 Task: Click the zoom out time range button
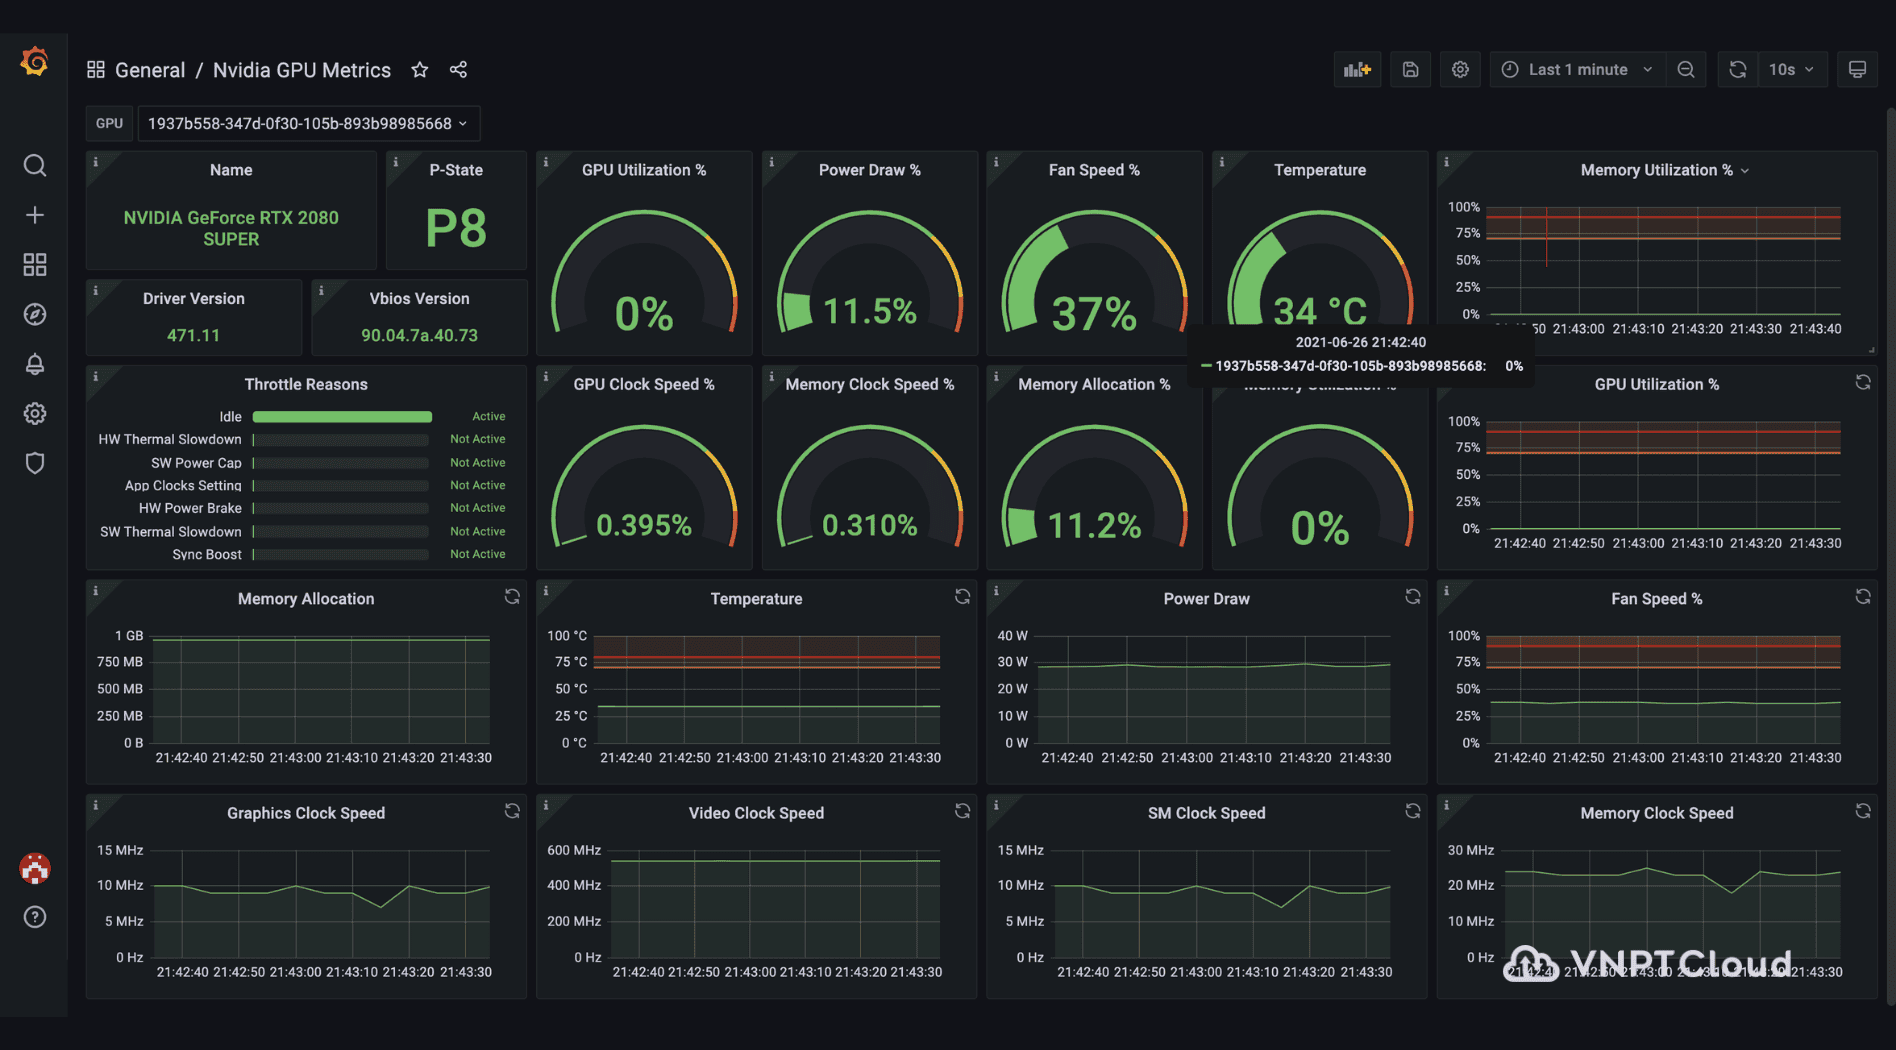pos(1686,69)
